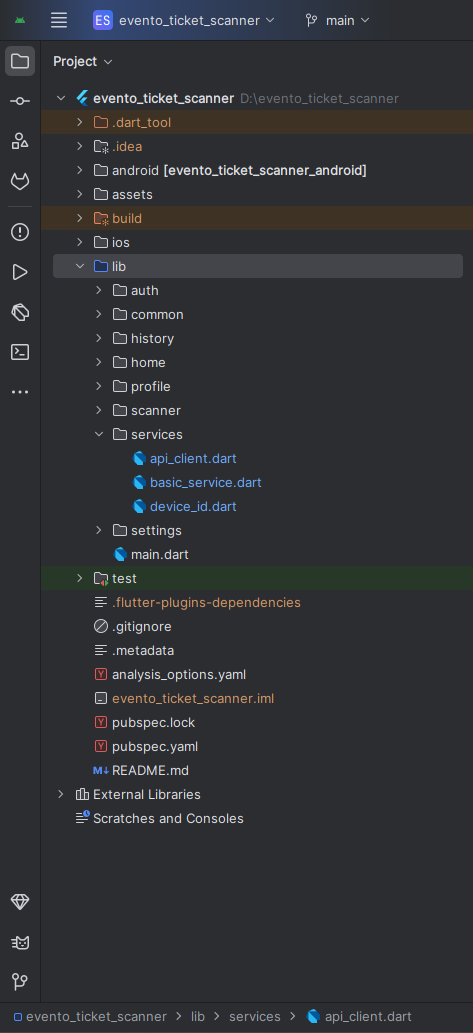The image size is (473, 1033).
Task: Click the YAML icon next to pubspec.lock
Action: 101,723
